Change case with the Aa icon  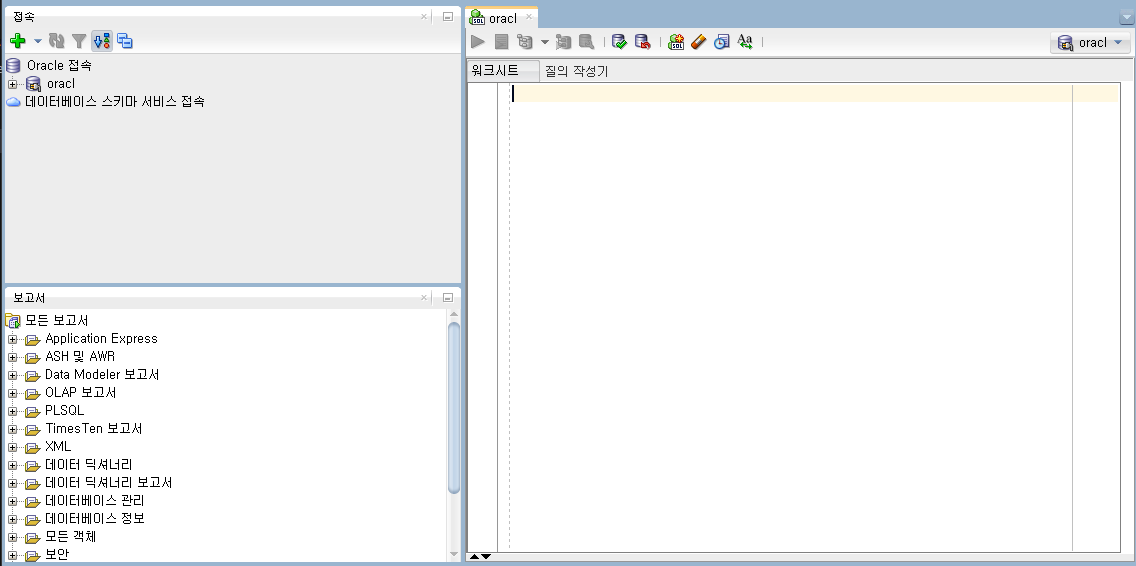745,42
